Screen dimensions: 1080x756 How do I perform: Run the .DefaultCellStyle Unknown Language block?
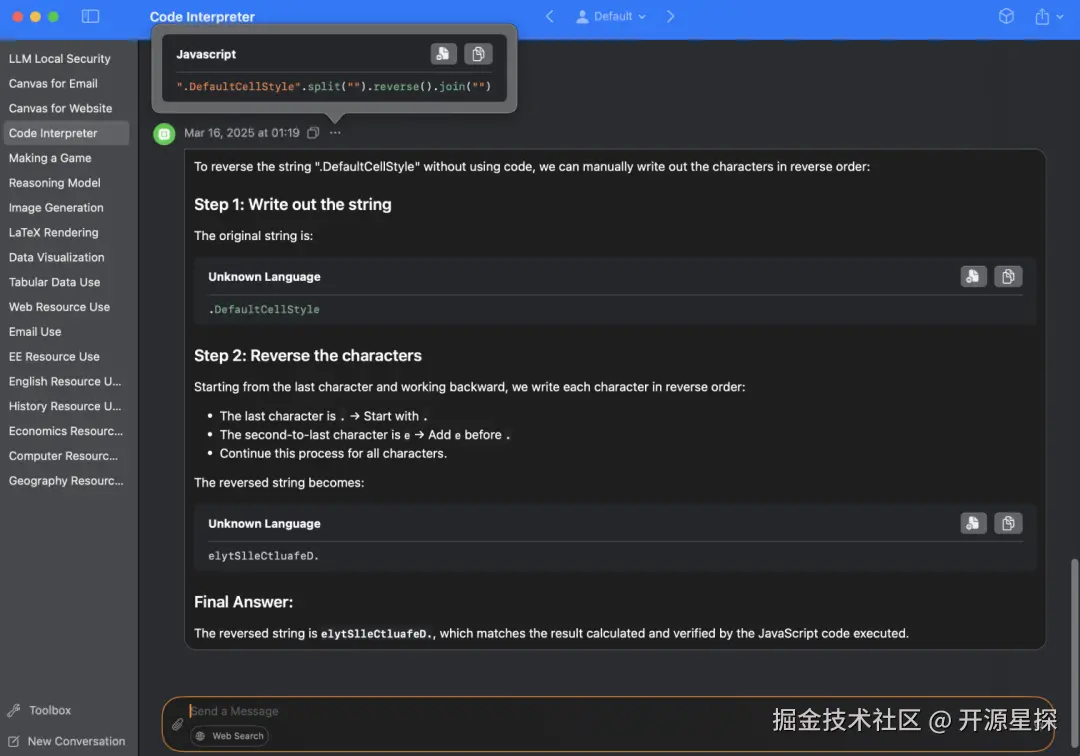[x=973, y=277]
